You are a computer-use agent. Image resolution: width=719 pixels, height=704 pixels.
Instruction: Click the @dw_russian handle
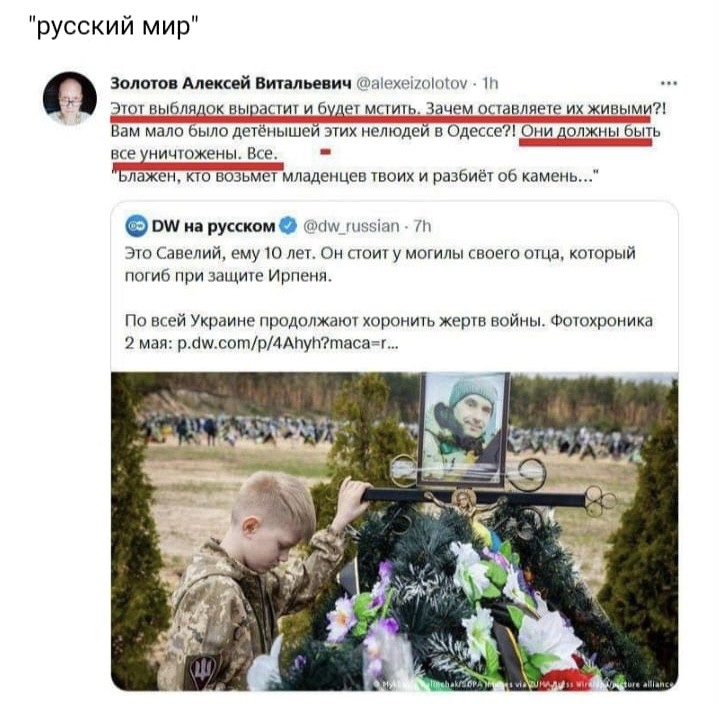click(x=351, y=227)
